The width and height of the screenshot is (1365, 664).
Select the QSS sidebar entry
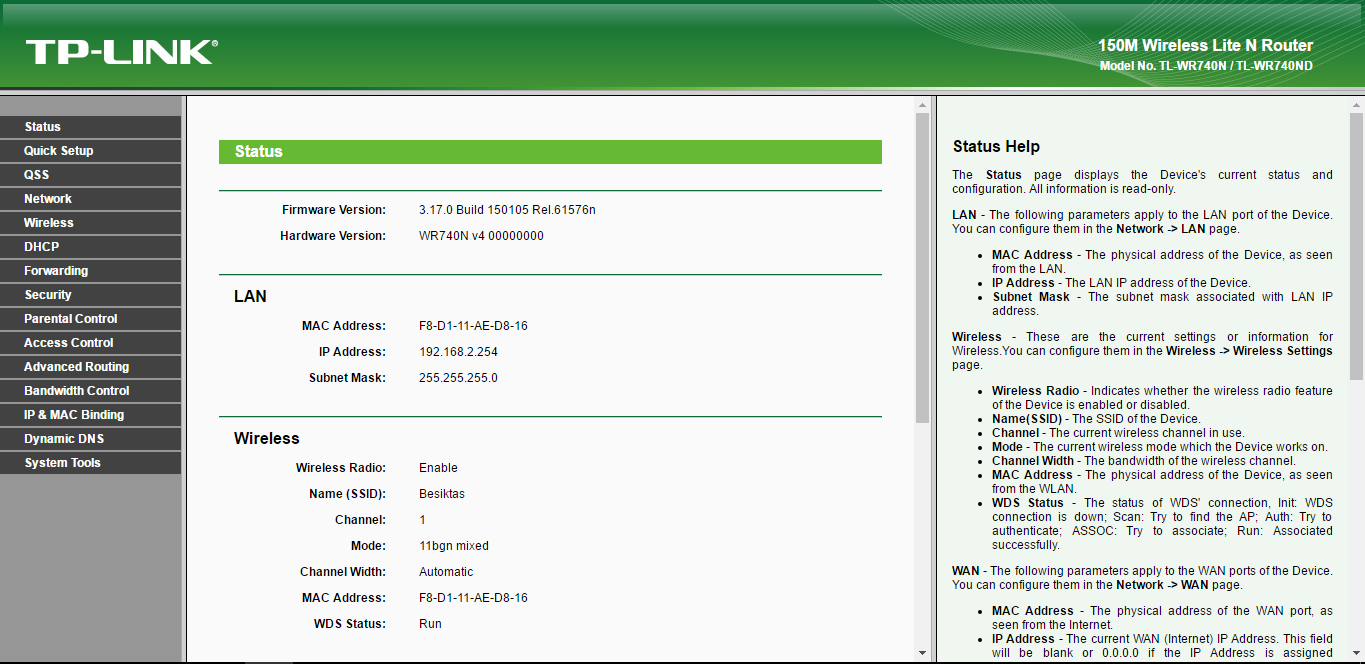(90, 175)
